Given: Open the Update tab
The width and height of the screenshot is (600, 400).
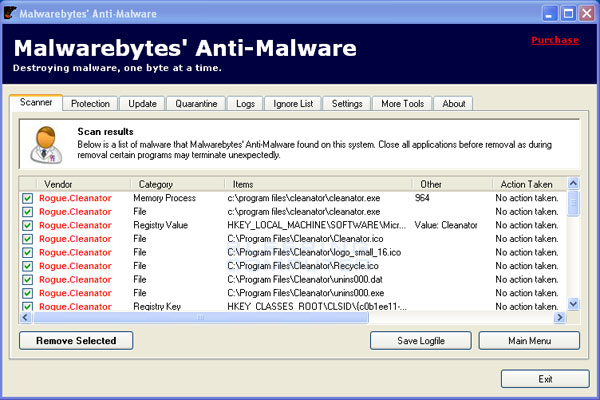Looking at the screenshot, I should pyautogui.click(x=142, y=104).
